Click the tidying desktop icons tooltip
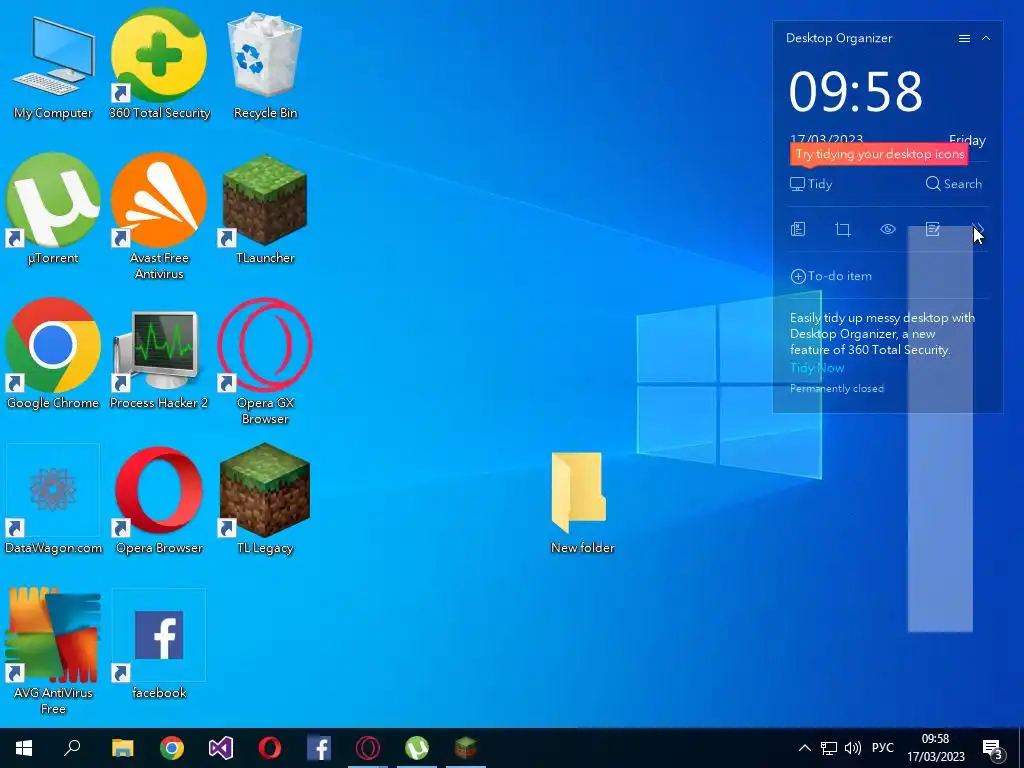Viewport: 1024px width, 768px height. (879, 154)
